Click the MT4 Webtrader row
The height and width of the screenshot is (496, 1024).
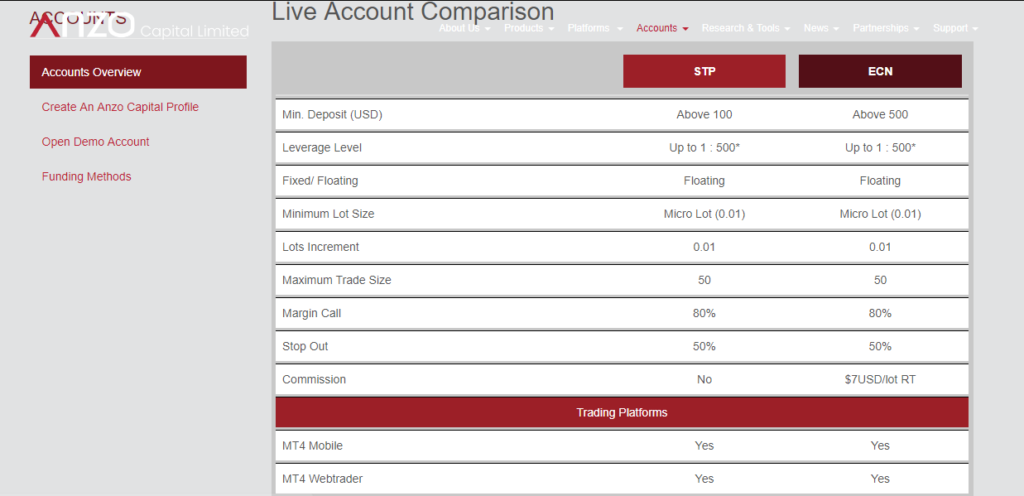[622, 479]
